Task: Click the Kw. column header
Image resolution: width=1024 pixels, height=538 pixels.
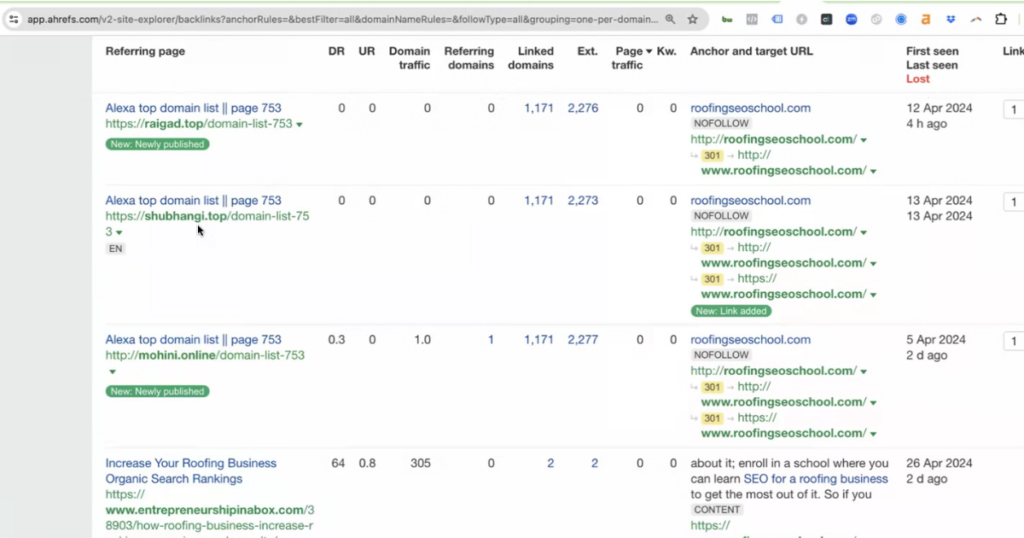Action: click(x=666, y=51)
